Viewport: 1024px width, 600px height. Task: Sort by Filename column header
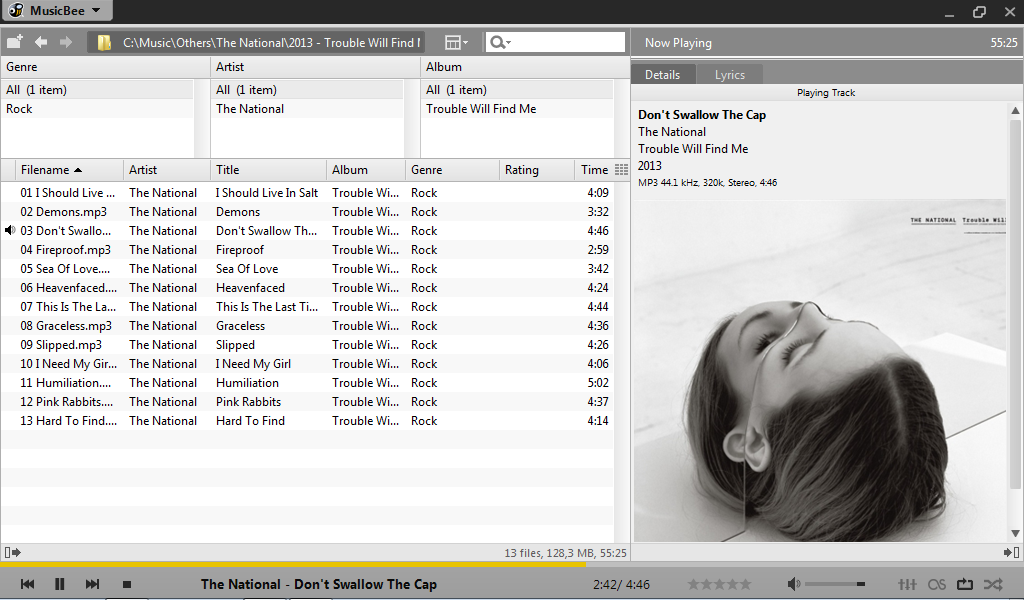(x=69, y=170)
